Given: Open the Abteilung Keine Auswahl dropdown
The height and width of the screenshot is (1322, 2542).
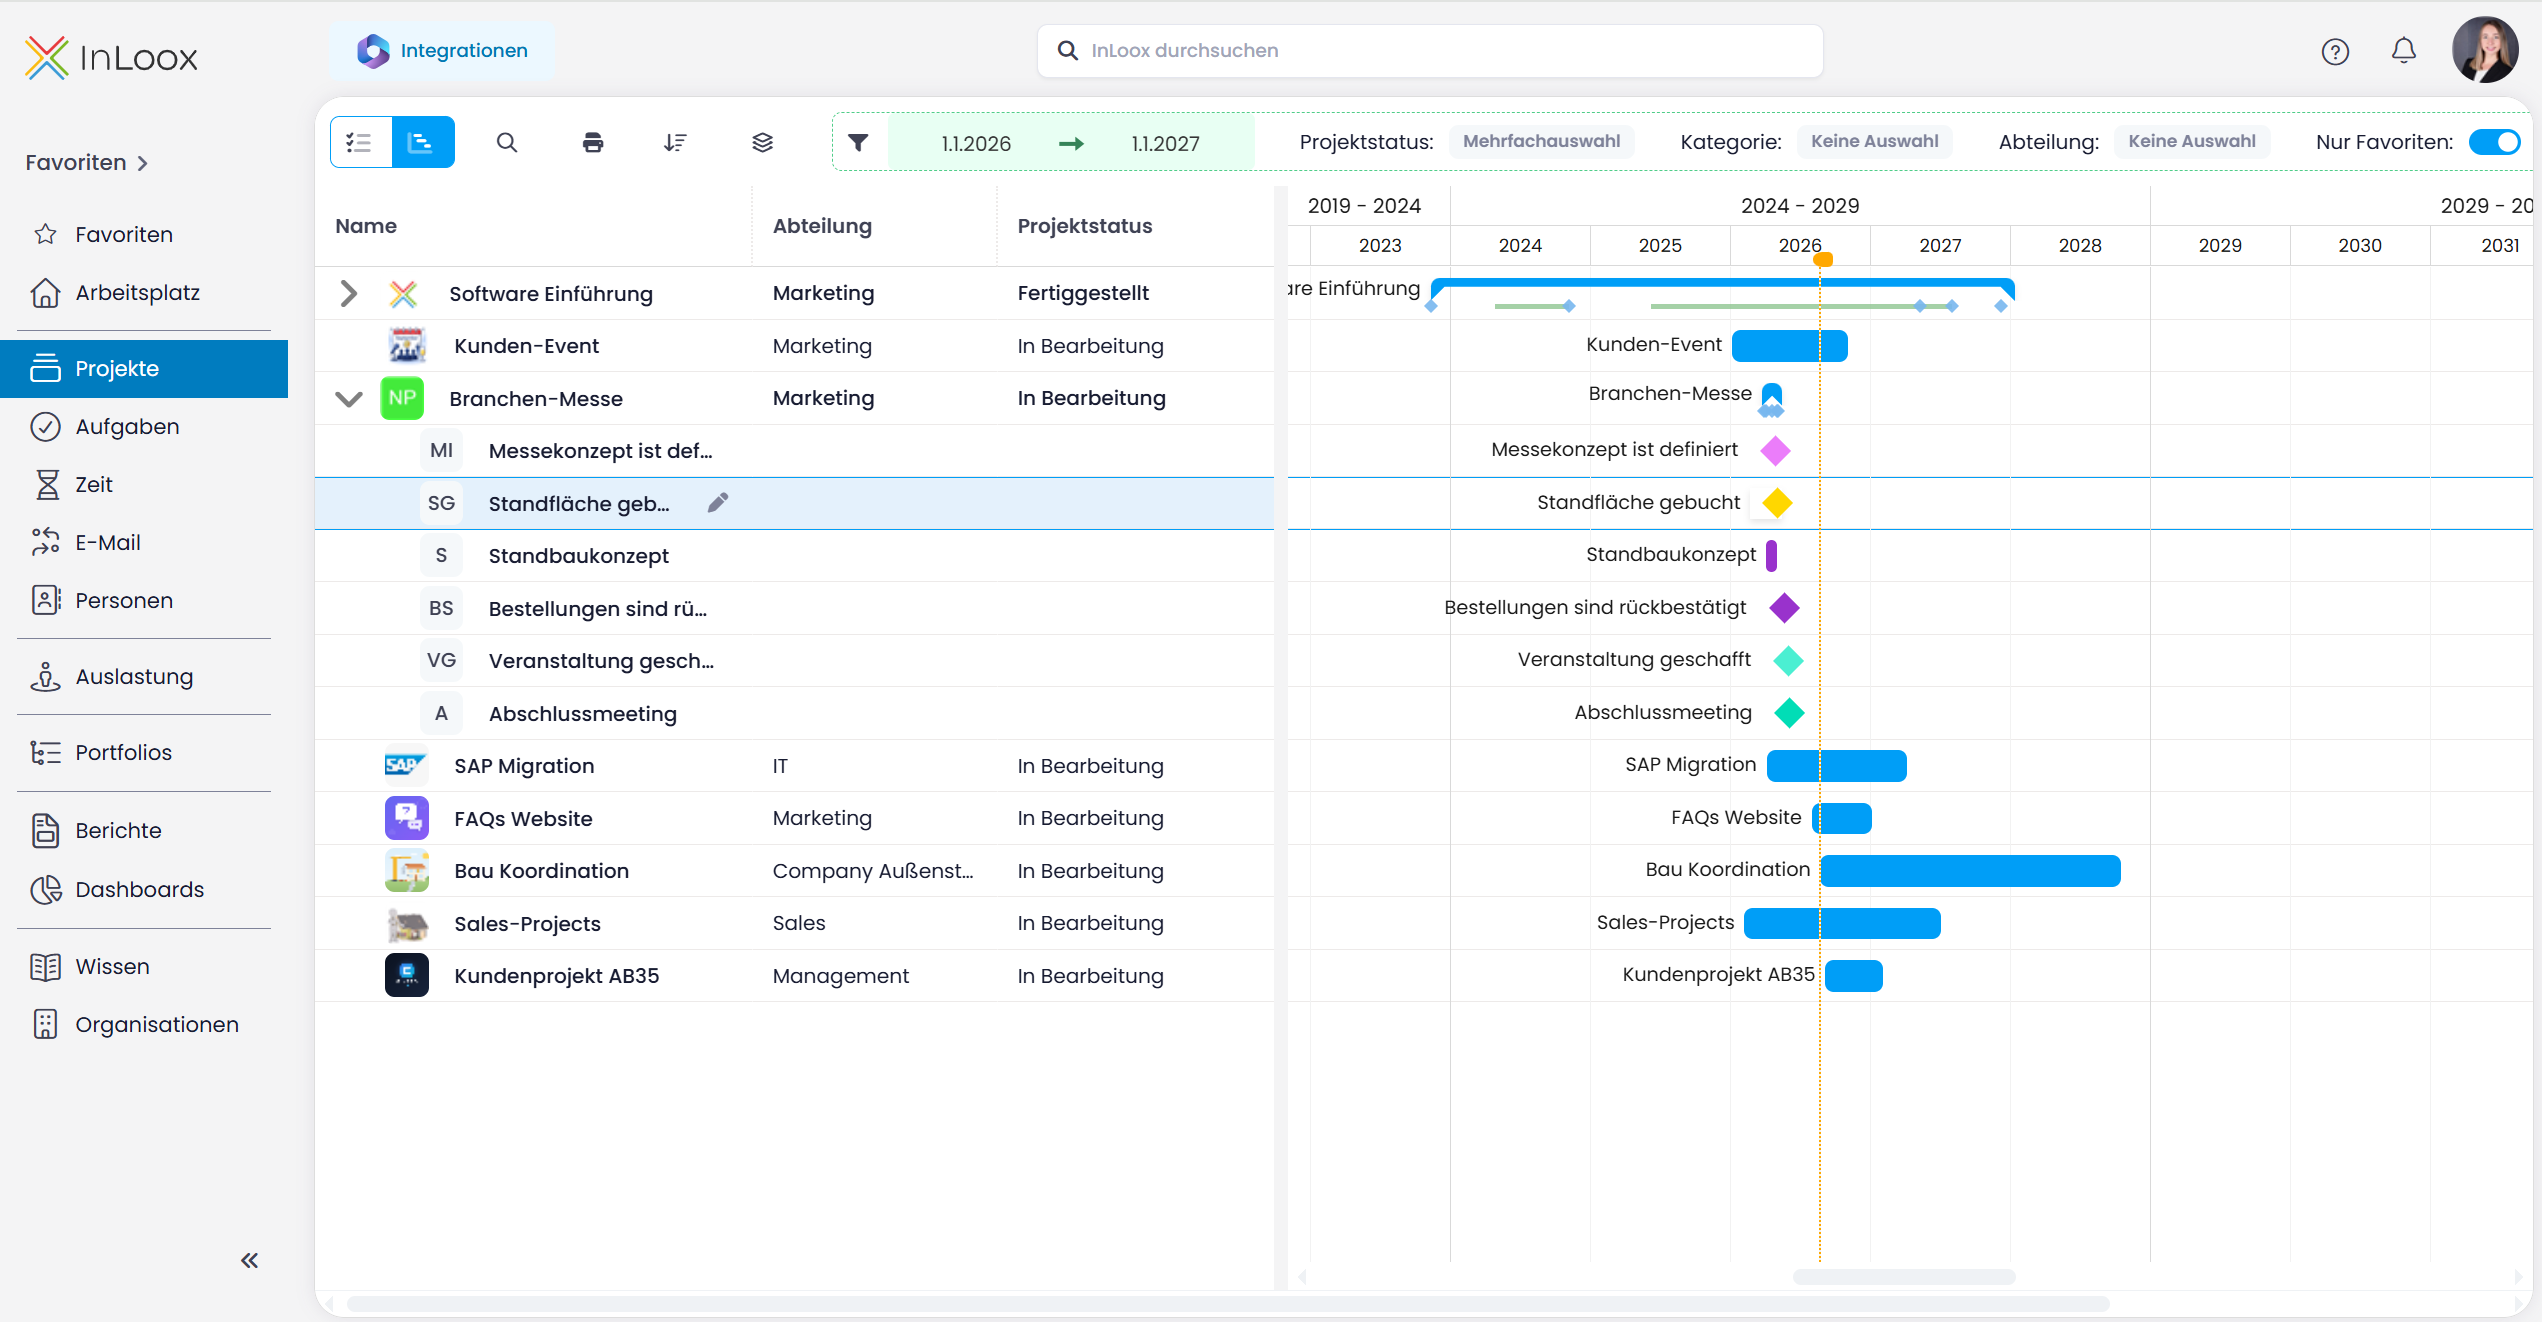Looking at the screenshot, I should [x=2191, y=142].
